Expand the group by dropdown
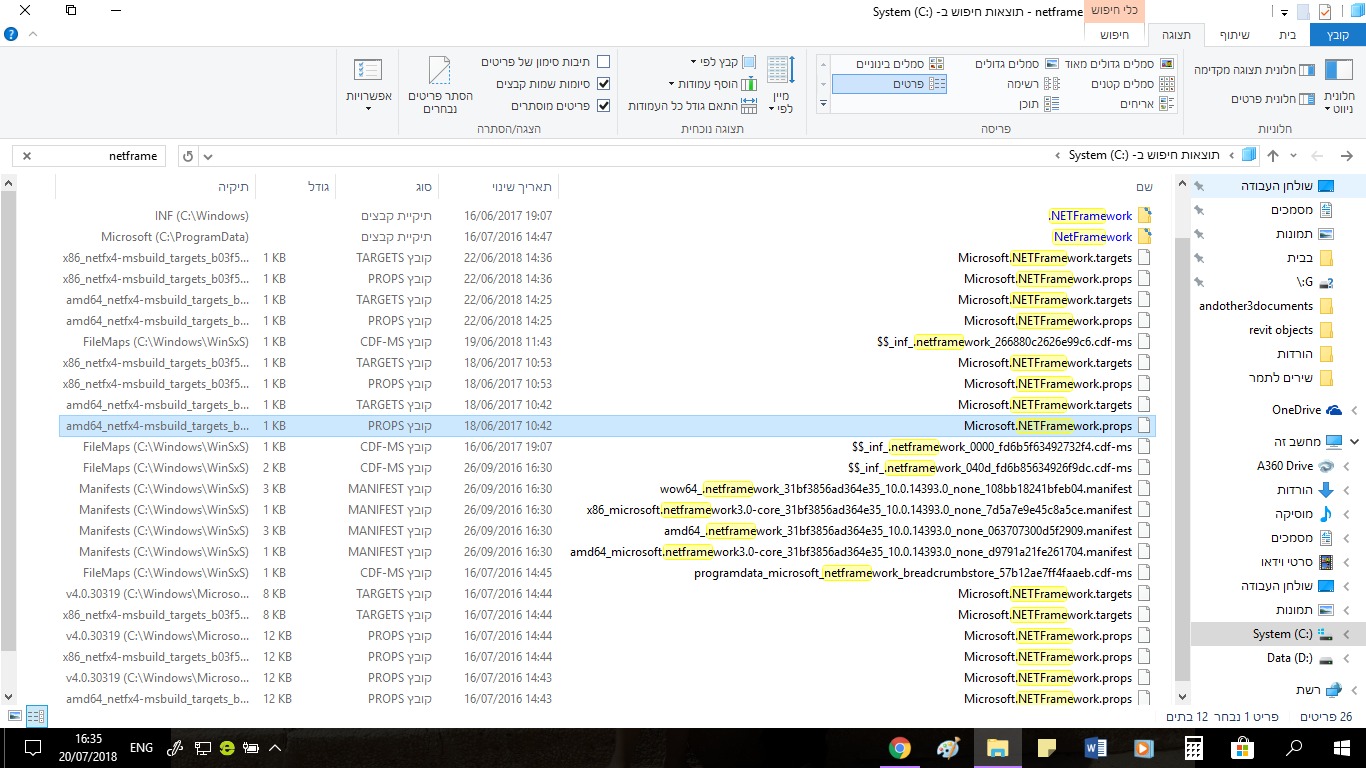This screenshot has height=768, width=1366. 722,62
